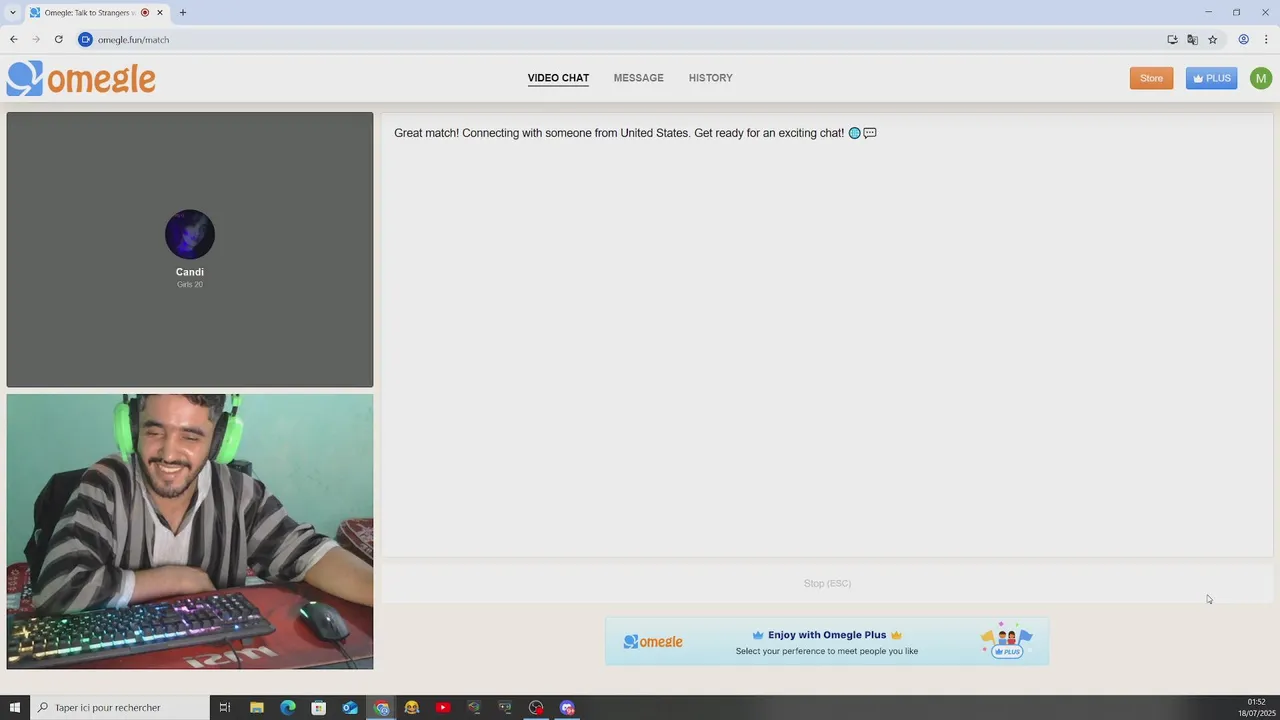The height and width of the screenshot is (720, 1280).
Task: Open Microsoft Store from the taskbar
Action: [x=319, y=708]
